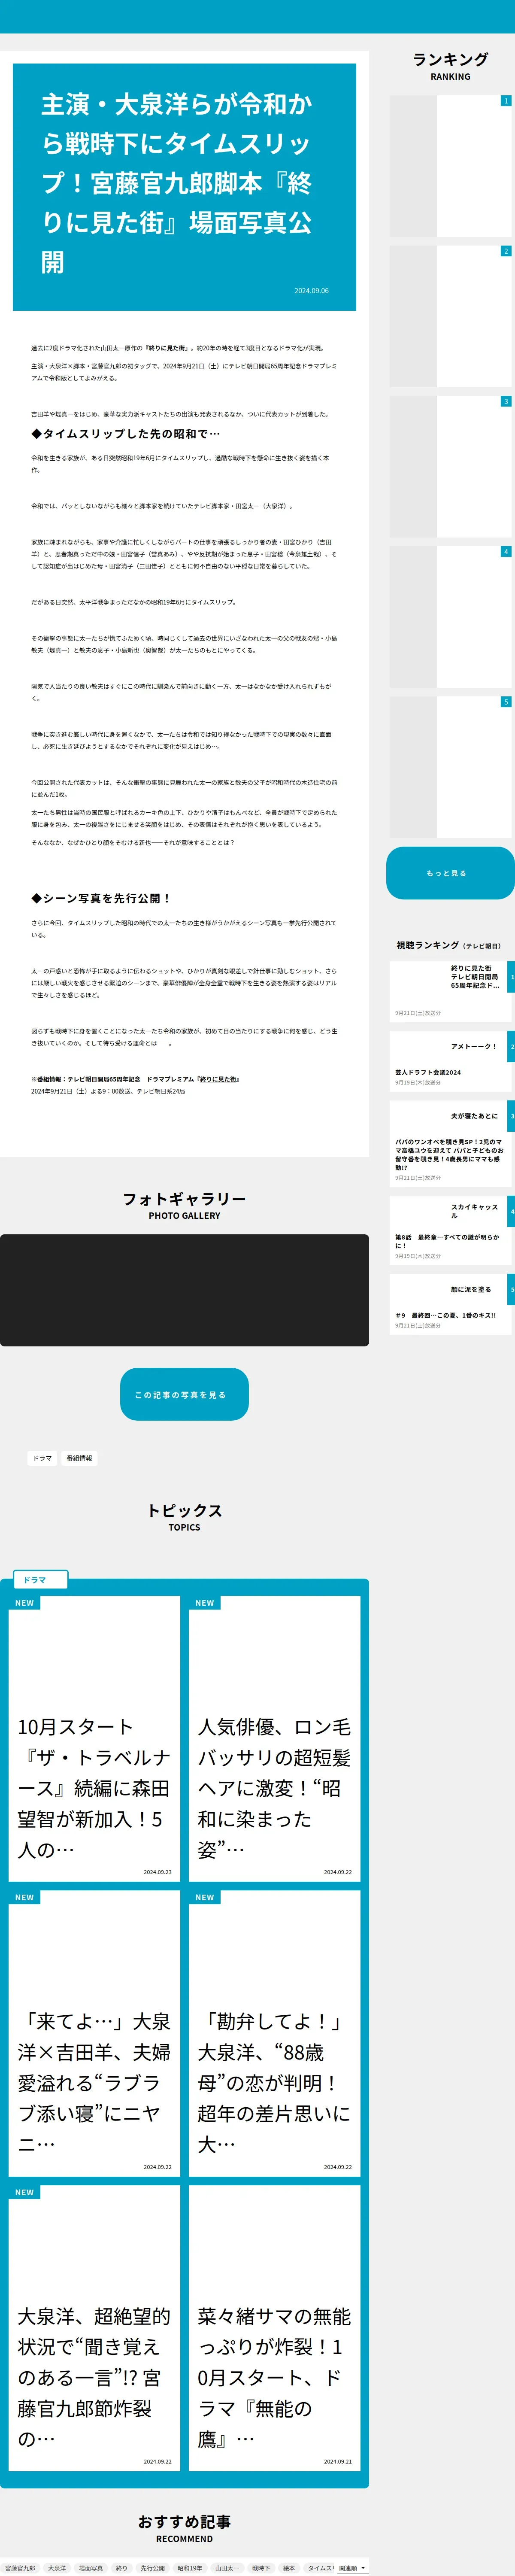Select the 番組情報 tag
Screen dimensions: 515x2576
click(x=79, y=1458)
